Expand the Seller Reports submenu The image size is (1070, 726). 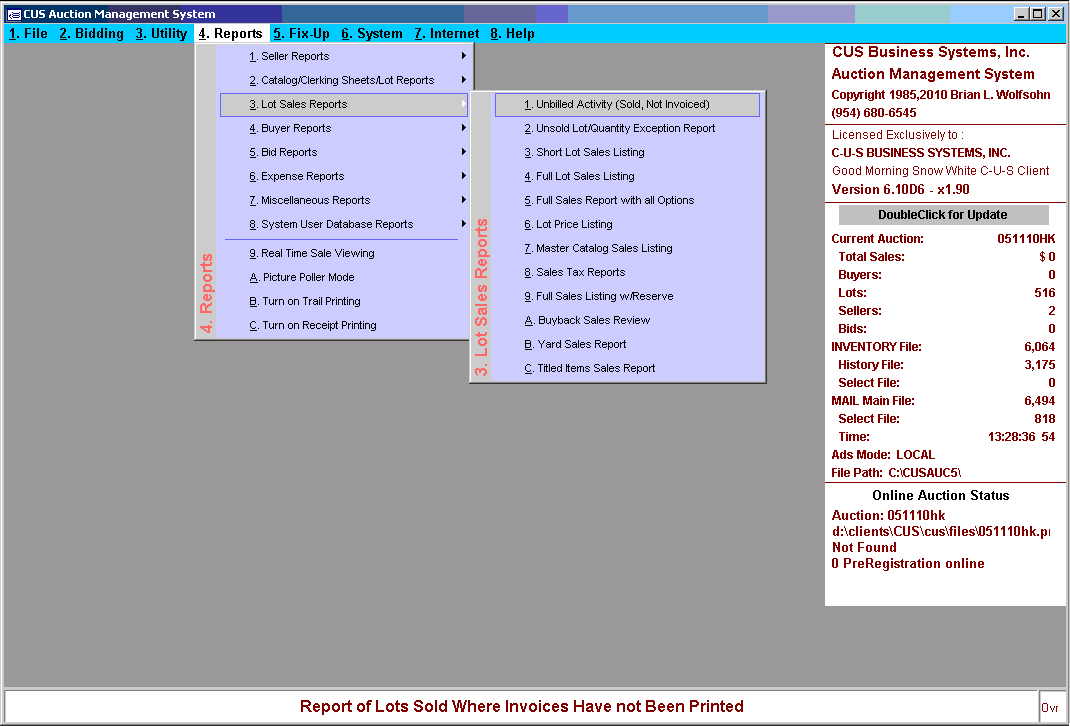pyautogui.click(x=344, y=56)
